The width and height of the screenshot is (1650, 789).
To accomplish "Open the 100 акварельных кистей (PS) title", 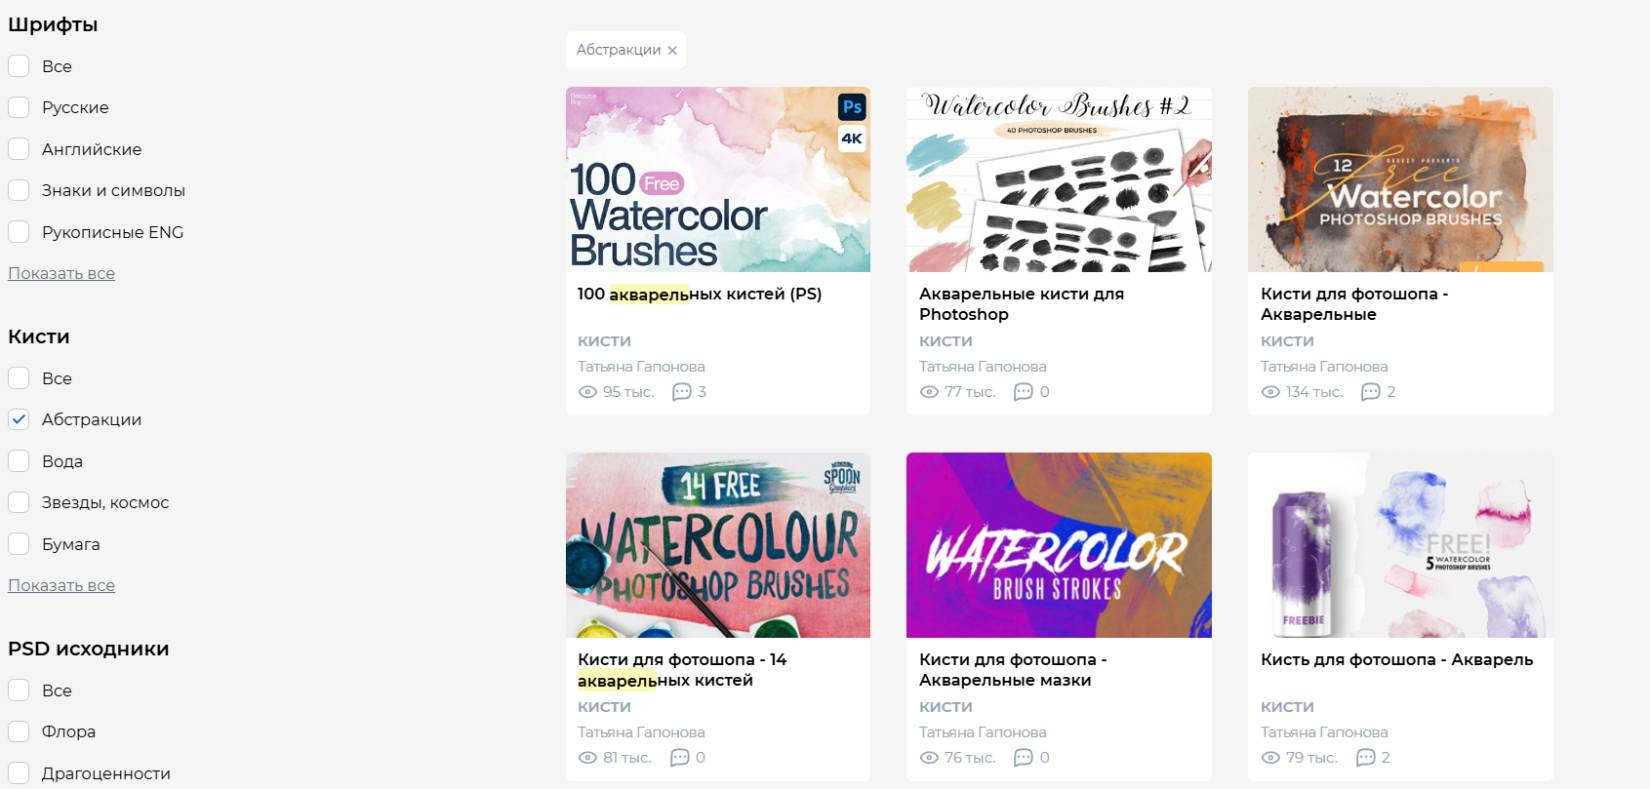I will [699, 294].
